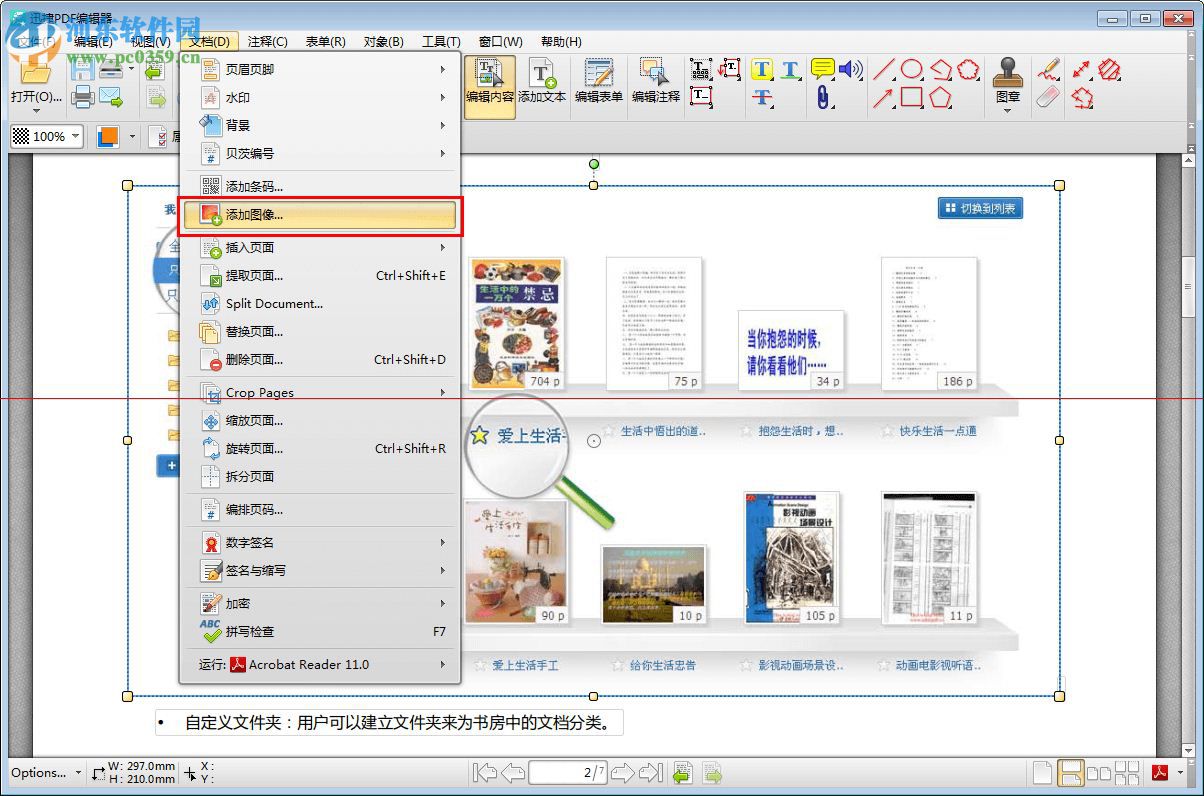This screenshot has height=796, width=1204.
Task: Expand the 图章 stamp dropdown arrow
Action: 1007,110
